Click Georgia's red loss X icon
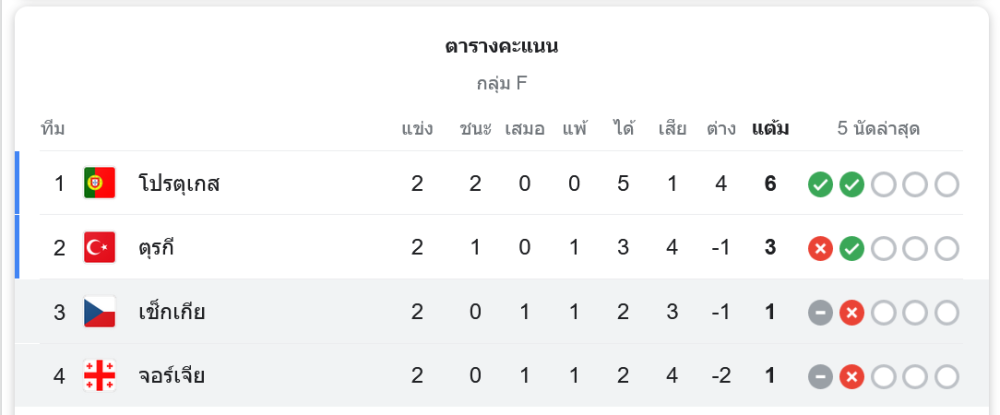Screen dimensions: 1000x415 click(852, 377)
